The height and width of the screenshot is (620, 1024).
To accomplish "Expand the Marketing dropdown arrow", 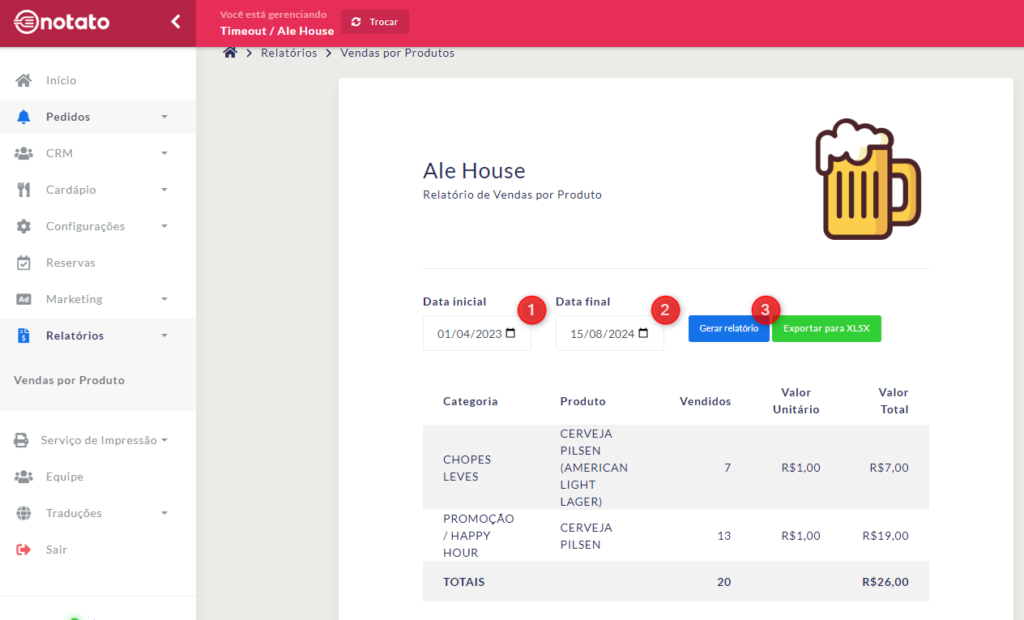I will pos(164,300).
